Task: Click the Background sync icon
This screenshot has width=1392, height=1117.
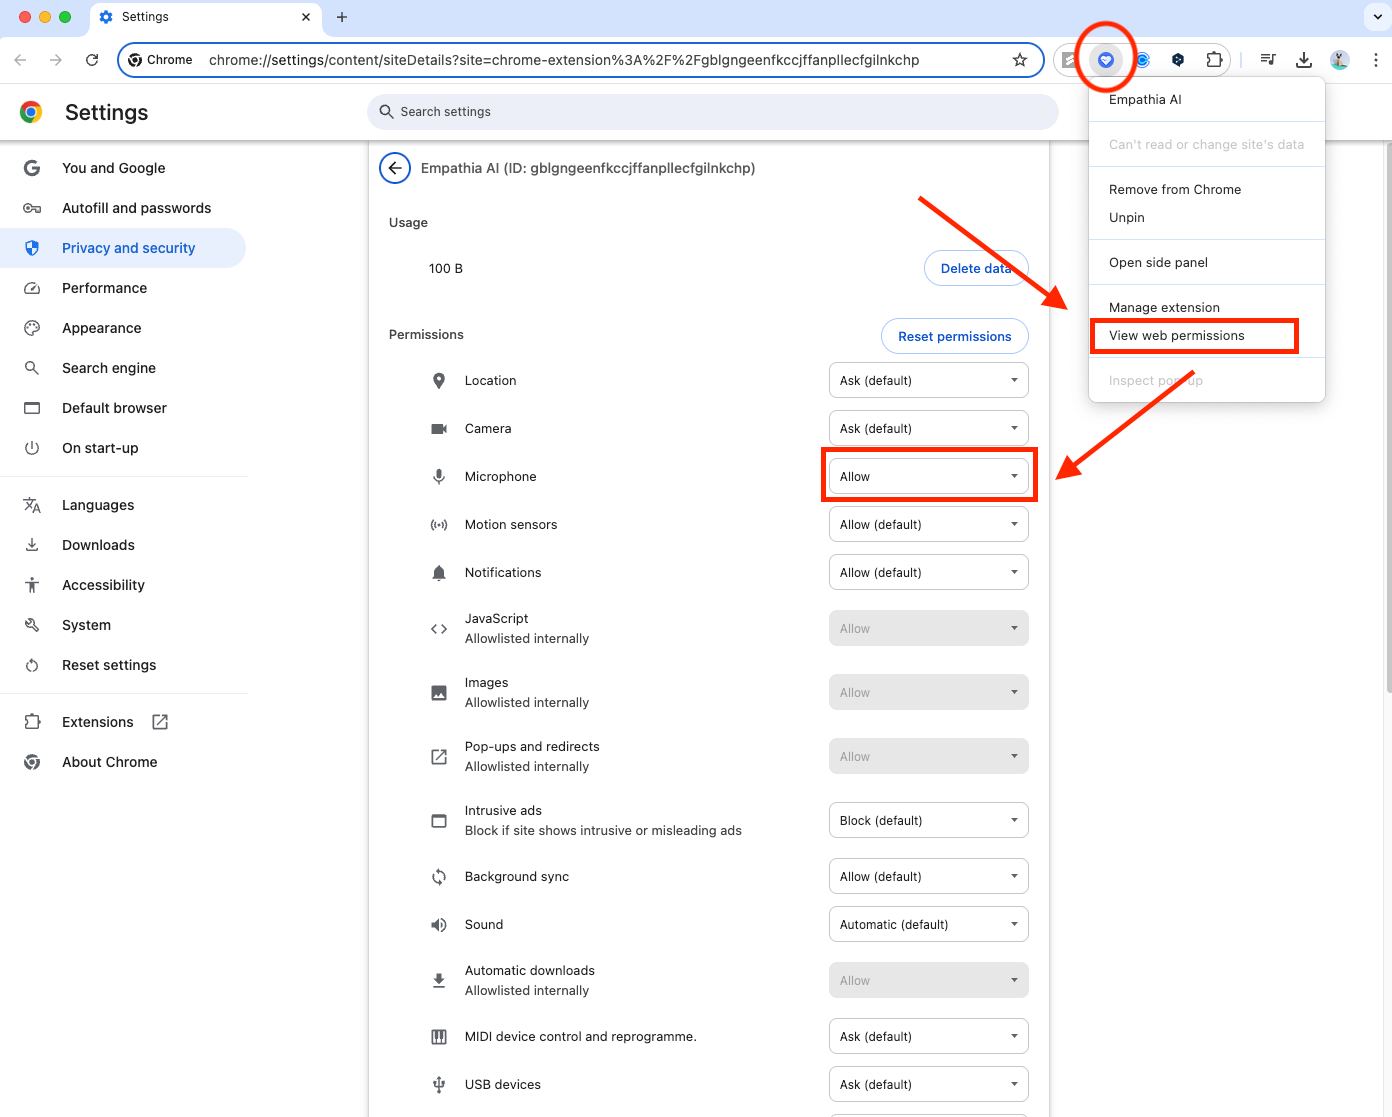Action: coord(439,877)
